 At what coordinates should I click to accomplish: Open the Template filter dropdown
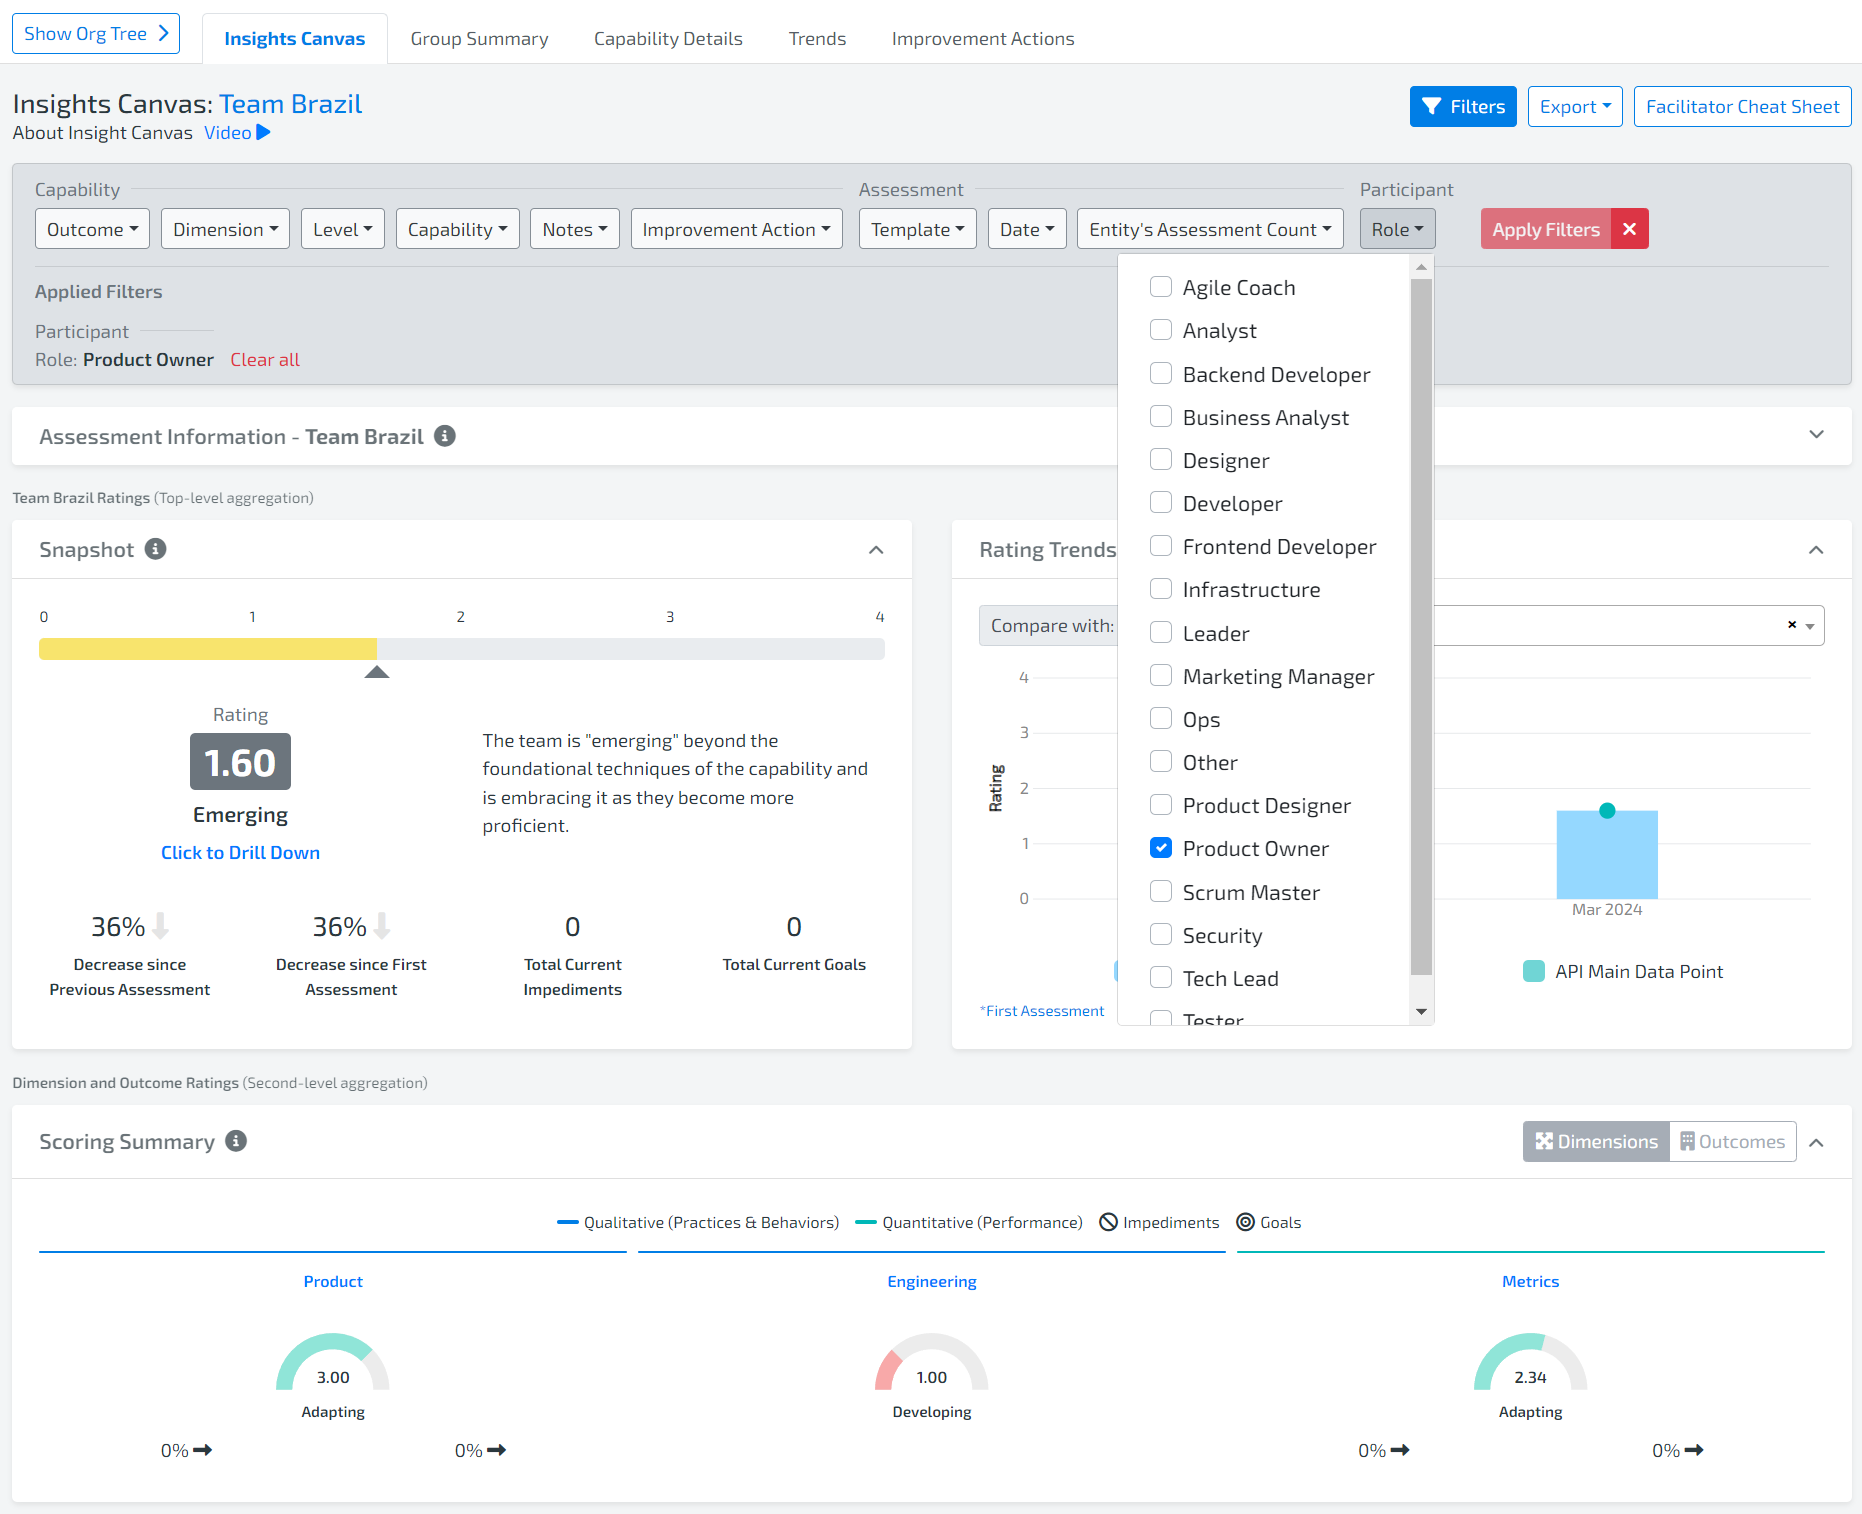coord(918,229)
